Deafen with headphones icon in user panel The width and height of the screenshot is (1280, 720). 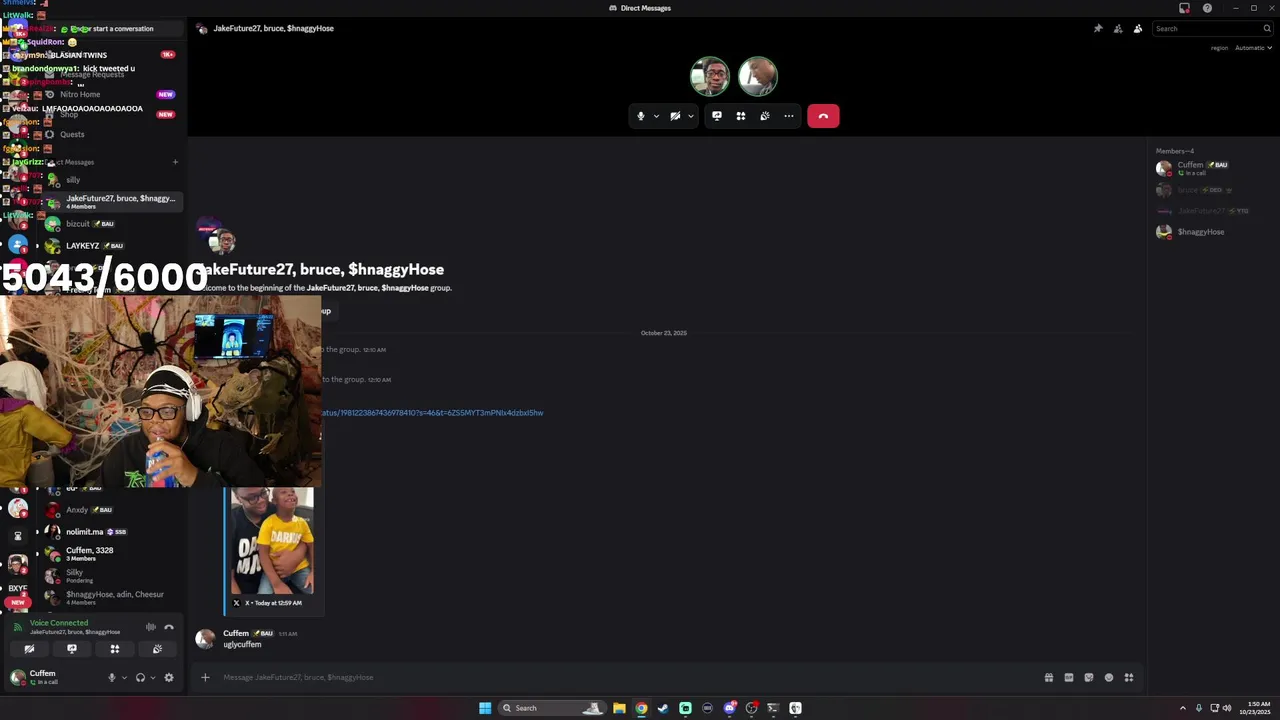(140, 677)
